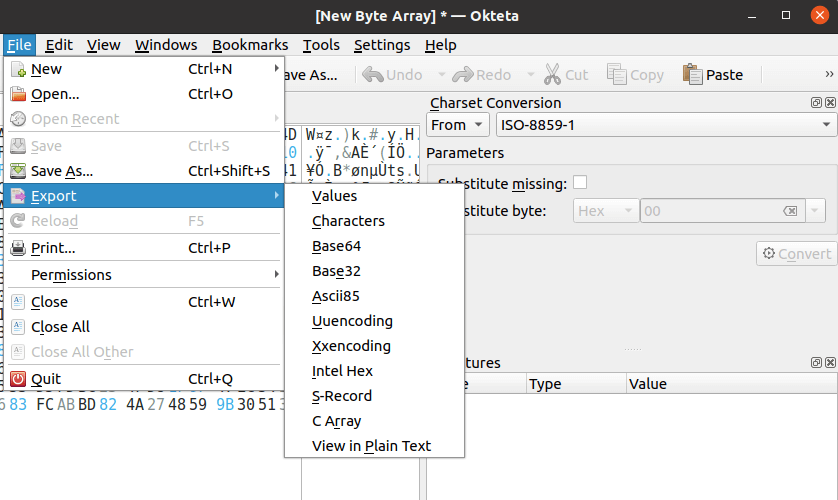Click the Cut scissors toolbar icon
The width and height of the screenshot is (838, 500).
click(x=552, y=75)
